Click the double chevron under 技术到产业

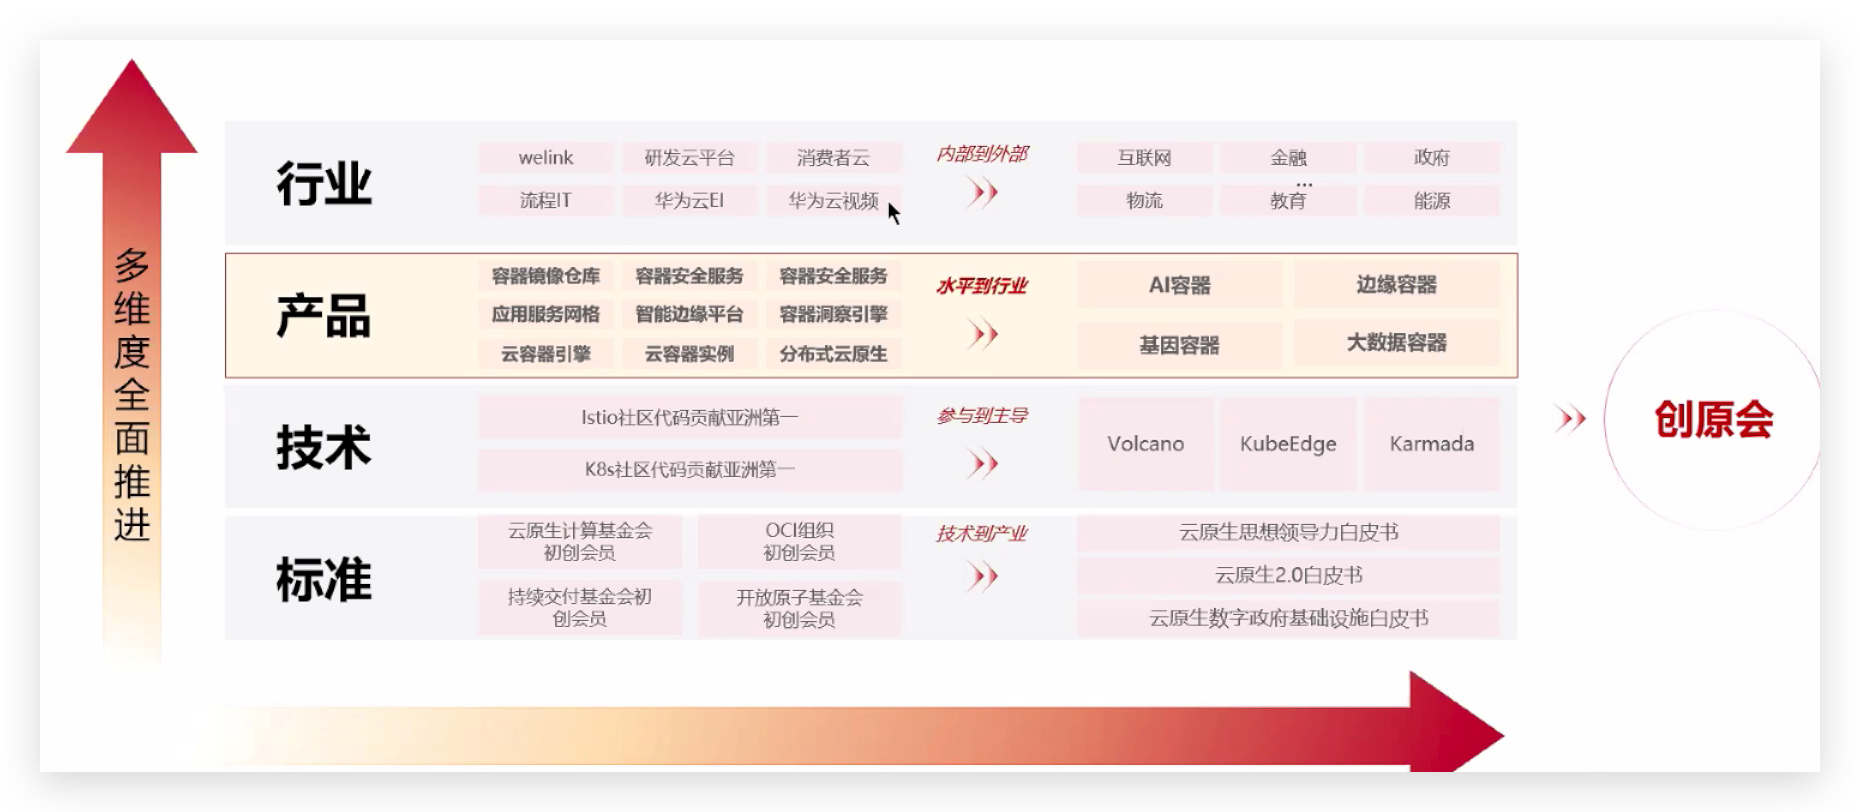982,576
